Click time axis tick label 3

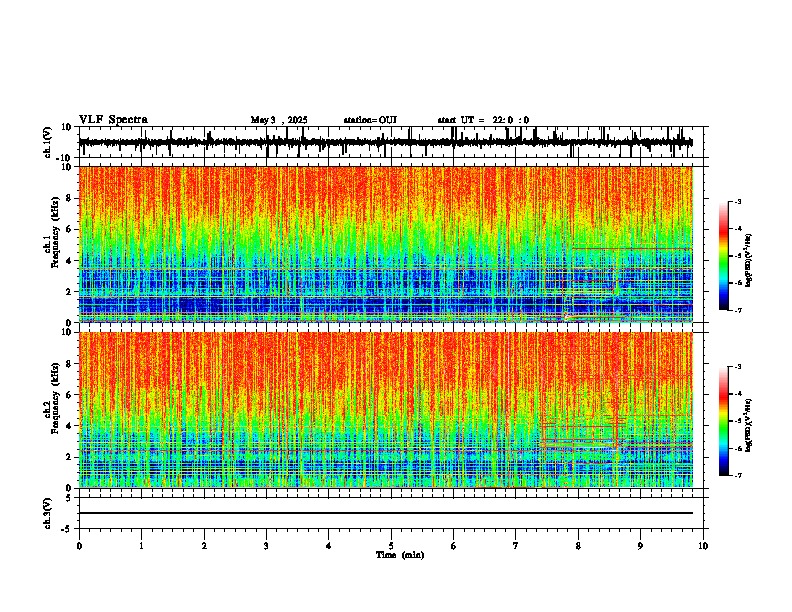tap(266, 546)
